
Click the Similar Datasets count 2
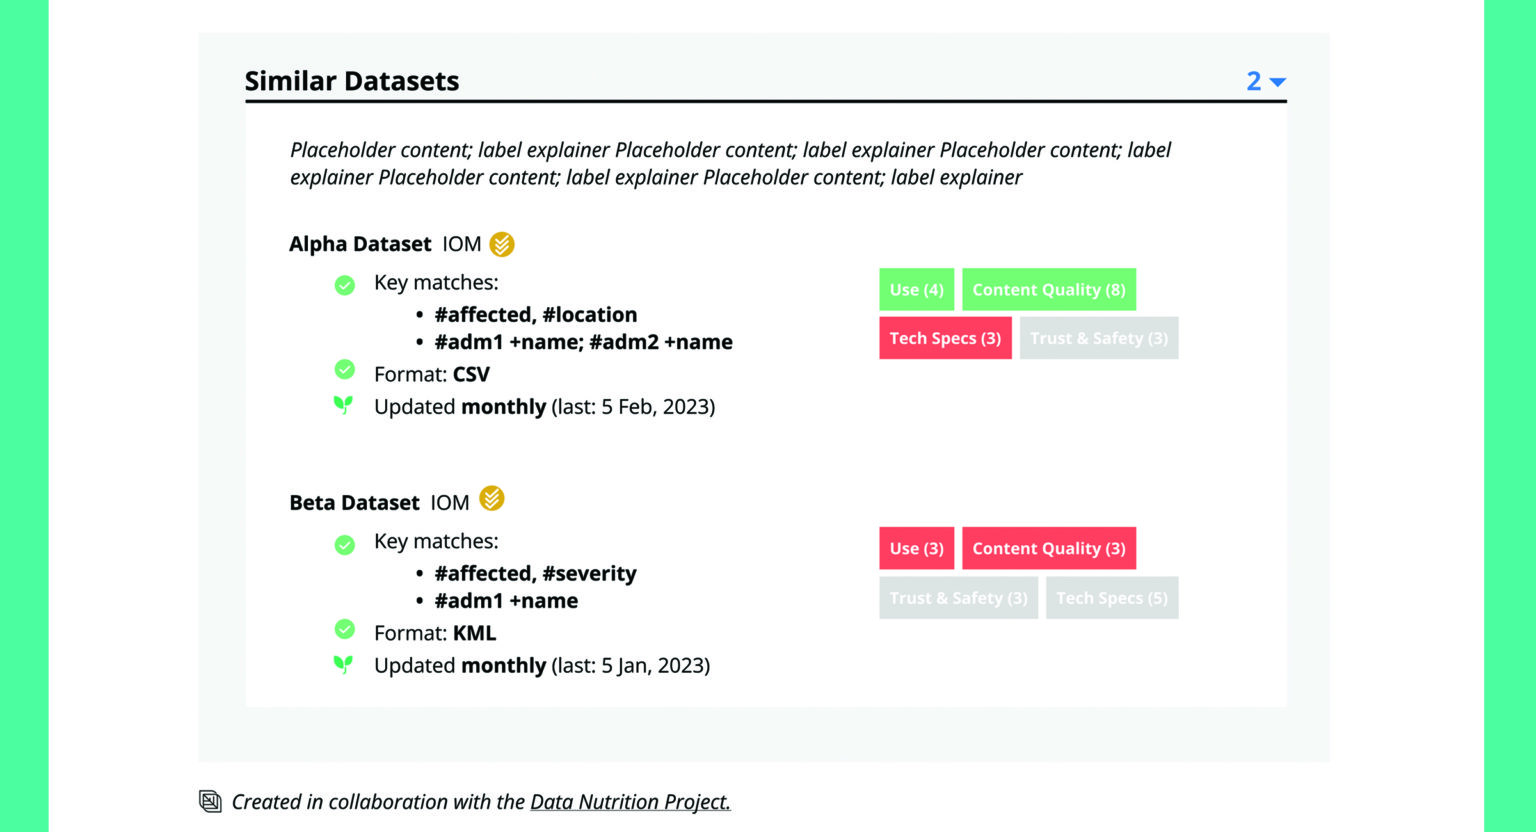tap(1253, 81)
